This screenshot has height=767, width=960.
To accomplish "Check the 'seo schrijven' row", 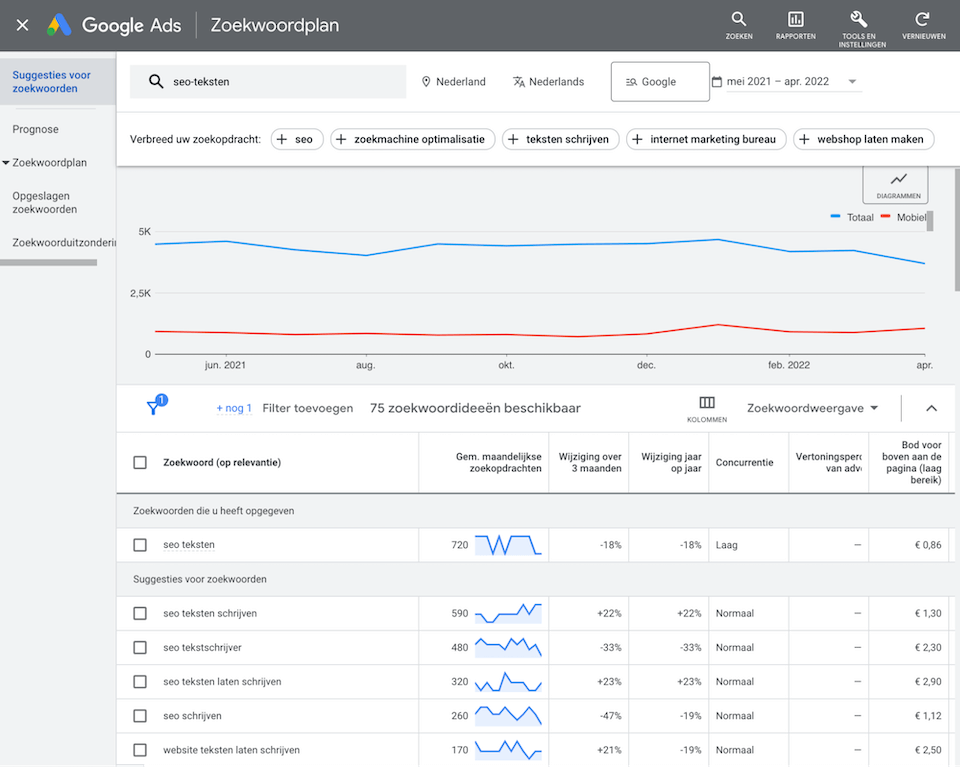I will (140, 716).
